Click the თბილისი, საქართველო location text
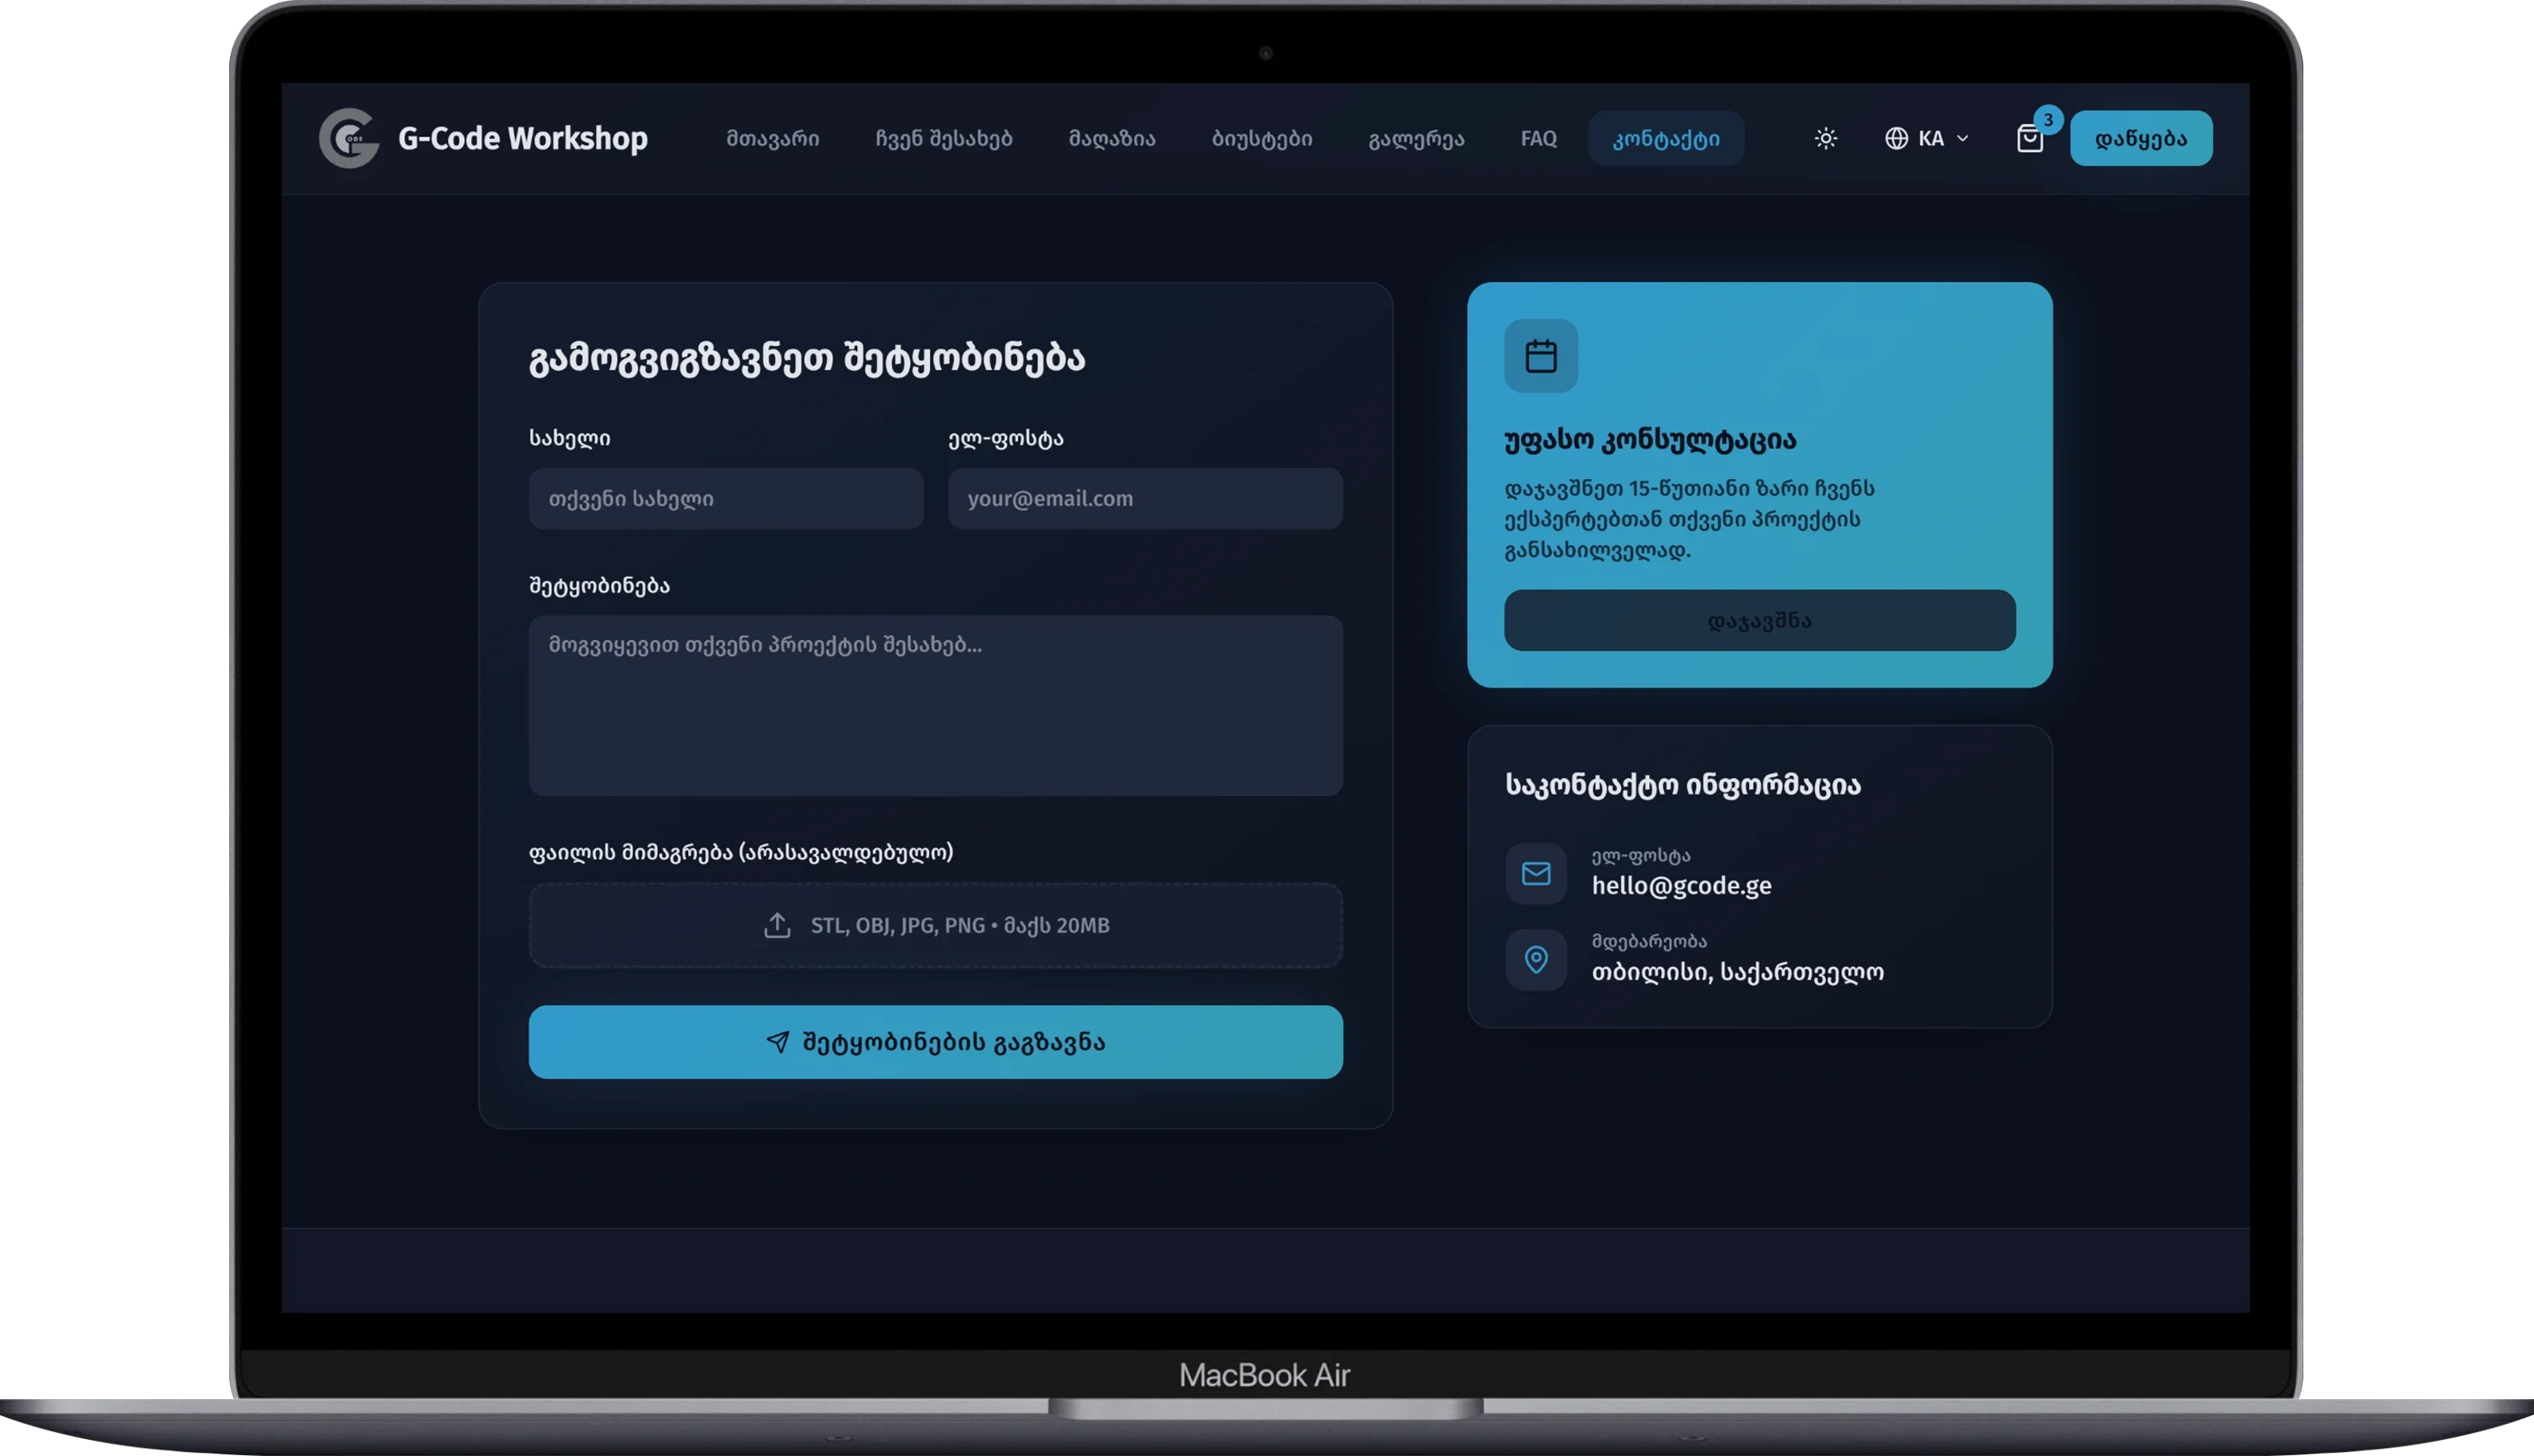Viewport: 2534px width, 1456px height. pyautogui.click(x=1737, y=971)
